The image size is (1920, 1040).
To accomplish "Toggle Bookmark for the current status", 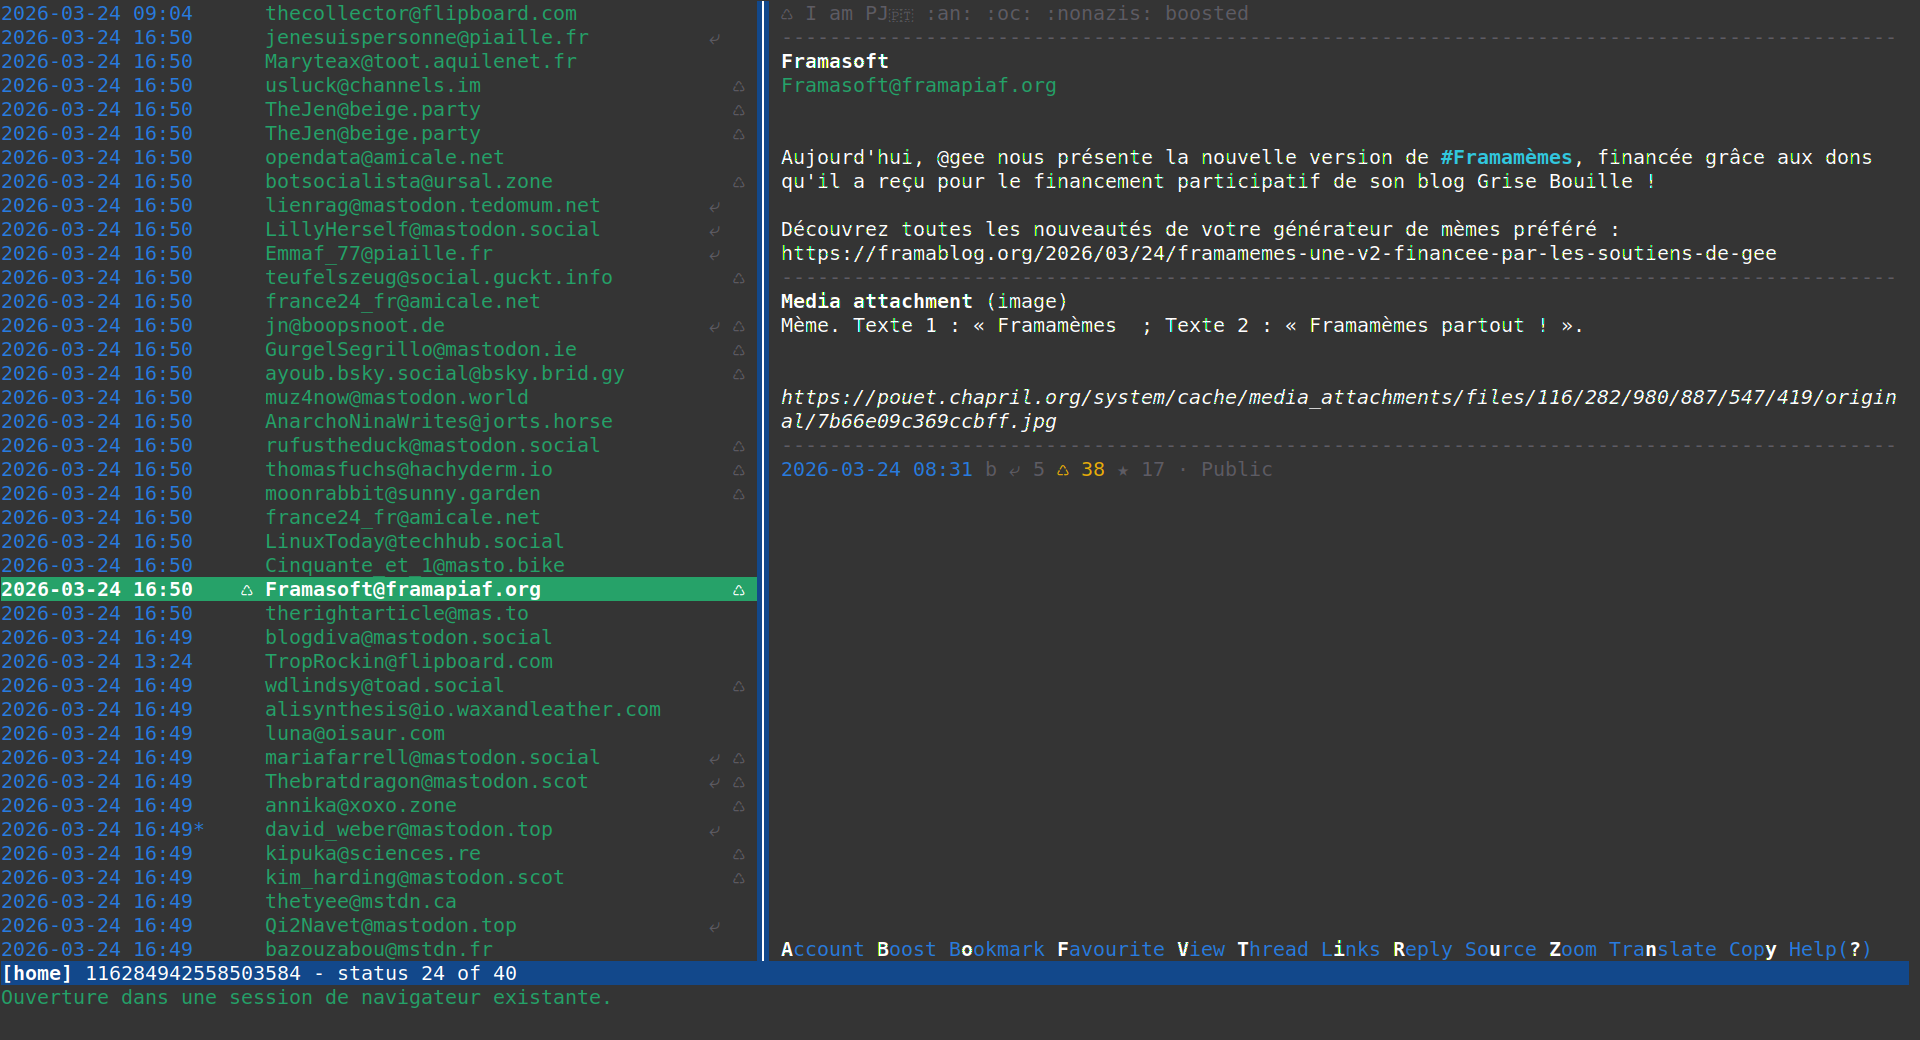I will coord(996,949).
